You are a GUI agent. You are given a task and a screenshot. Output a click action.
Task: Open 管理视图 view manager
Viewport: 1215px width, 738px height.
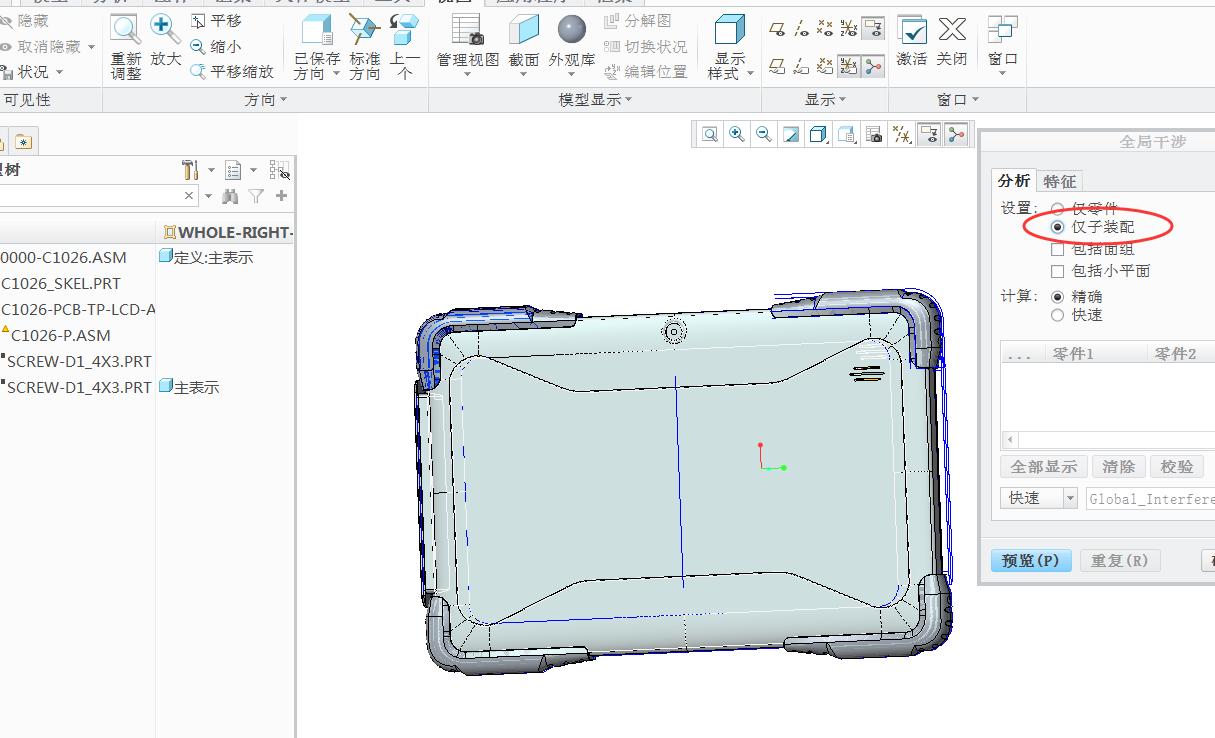[467, 30]
